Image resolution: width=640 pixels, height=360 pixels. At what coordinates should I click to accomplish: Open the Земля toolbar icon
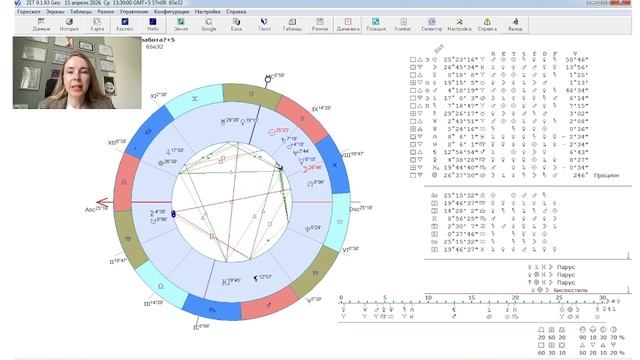point(181,25)
